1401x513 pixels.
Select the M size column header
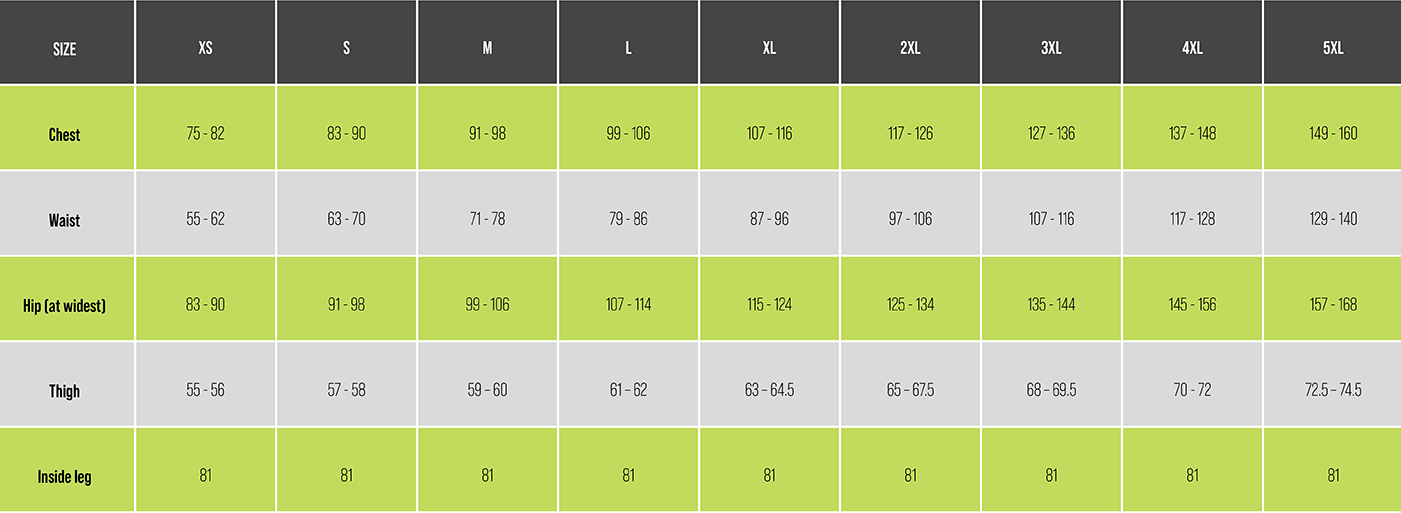pos(487,49)
